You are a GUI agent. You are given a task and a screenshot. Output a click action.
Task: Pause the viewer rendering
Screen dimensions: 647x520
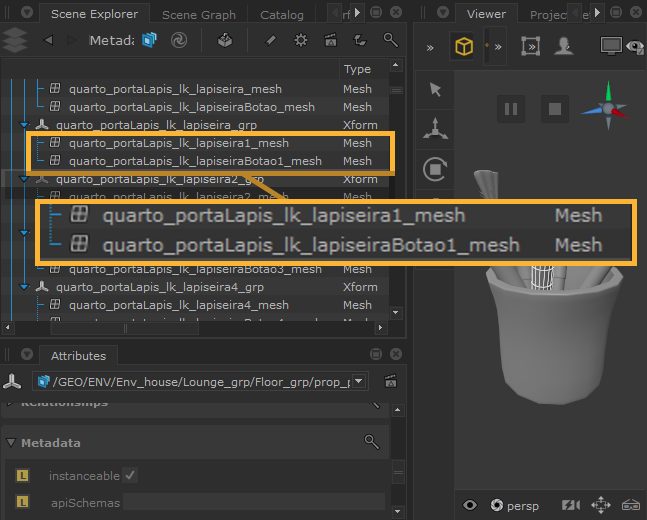[x=510, y=108]
